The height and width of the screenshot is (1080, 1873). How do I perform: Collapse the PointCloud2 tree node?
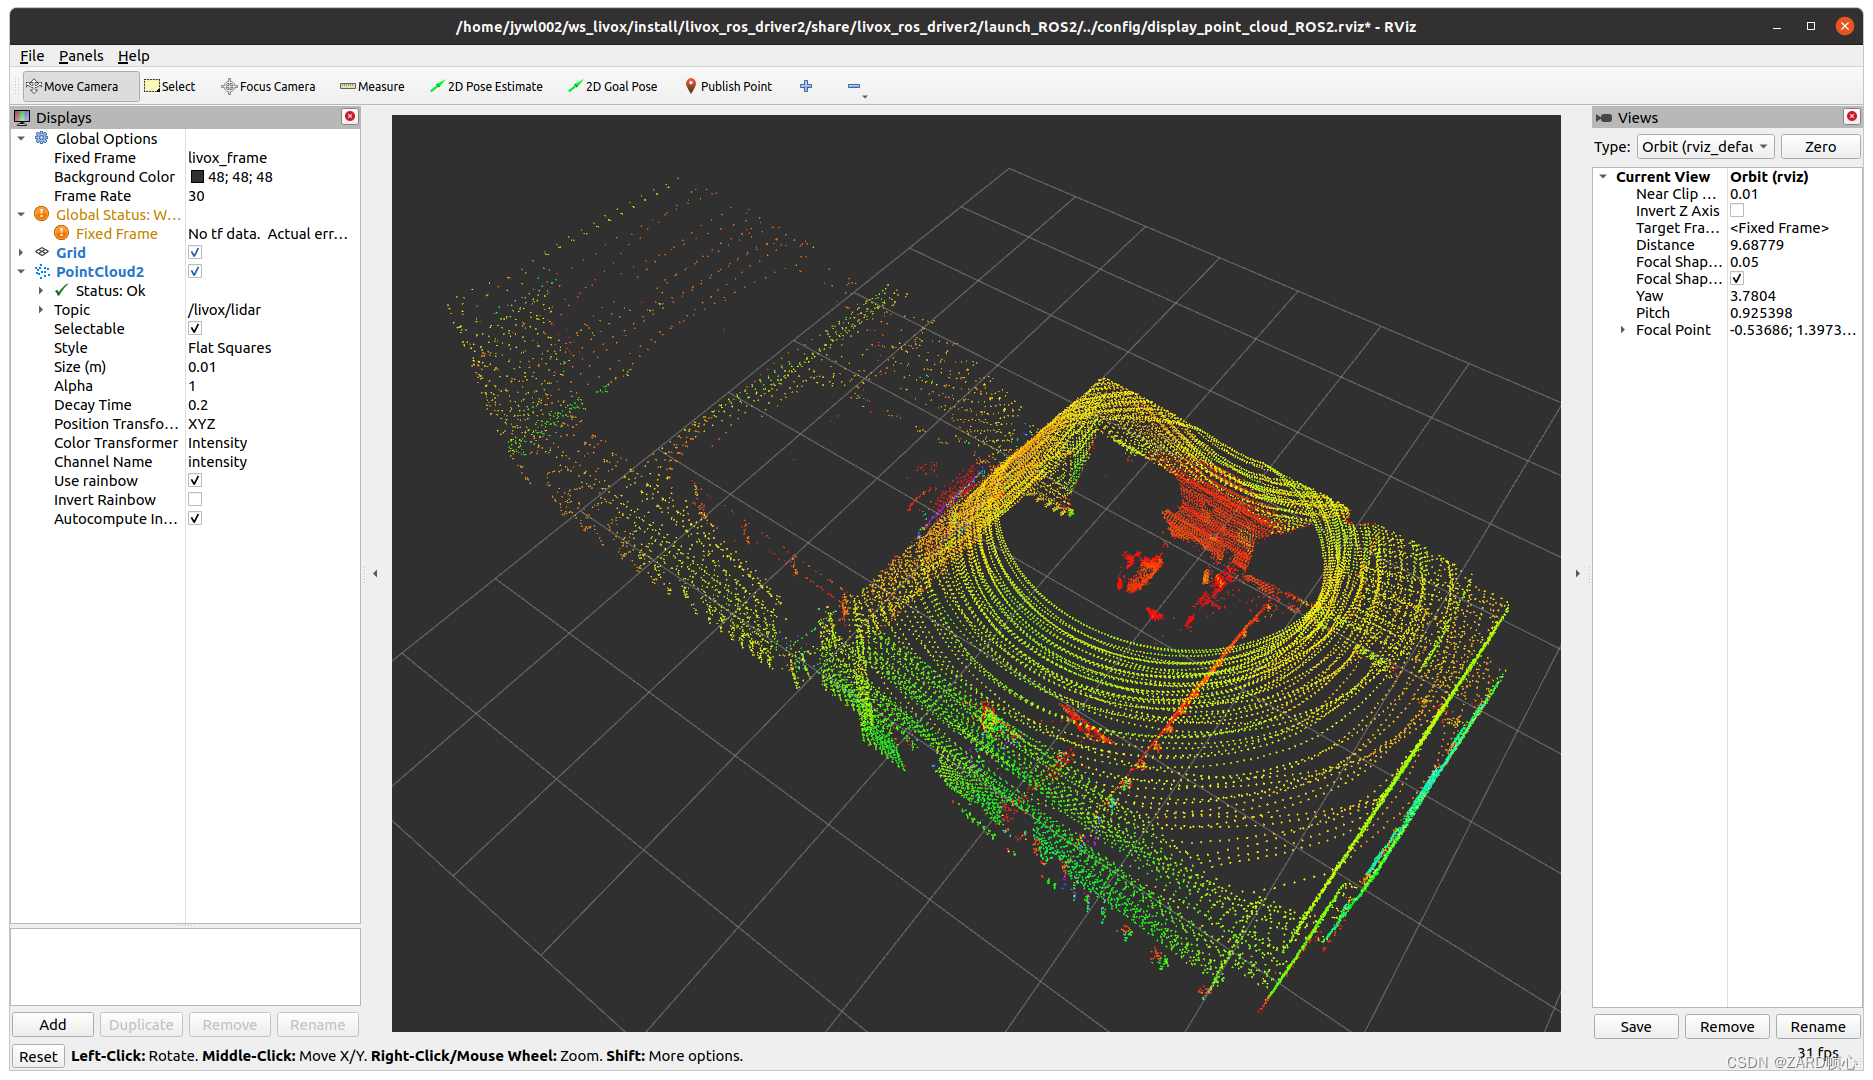(x=21, y=271)
